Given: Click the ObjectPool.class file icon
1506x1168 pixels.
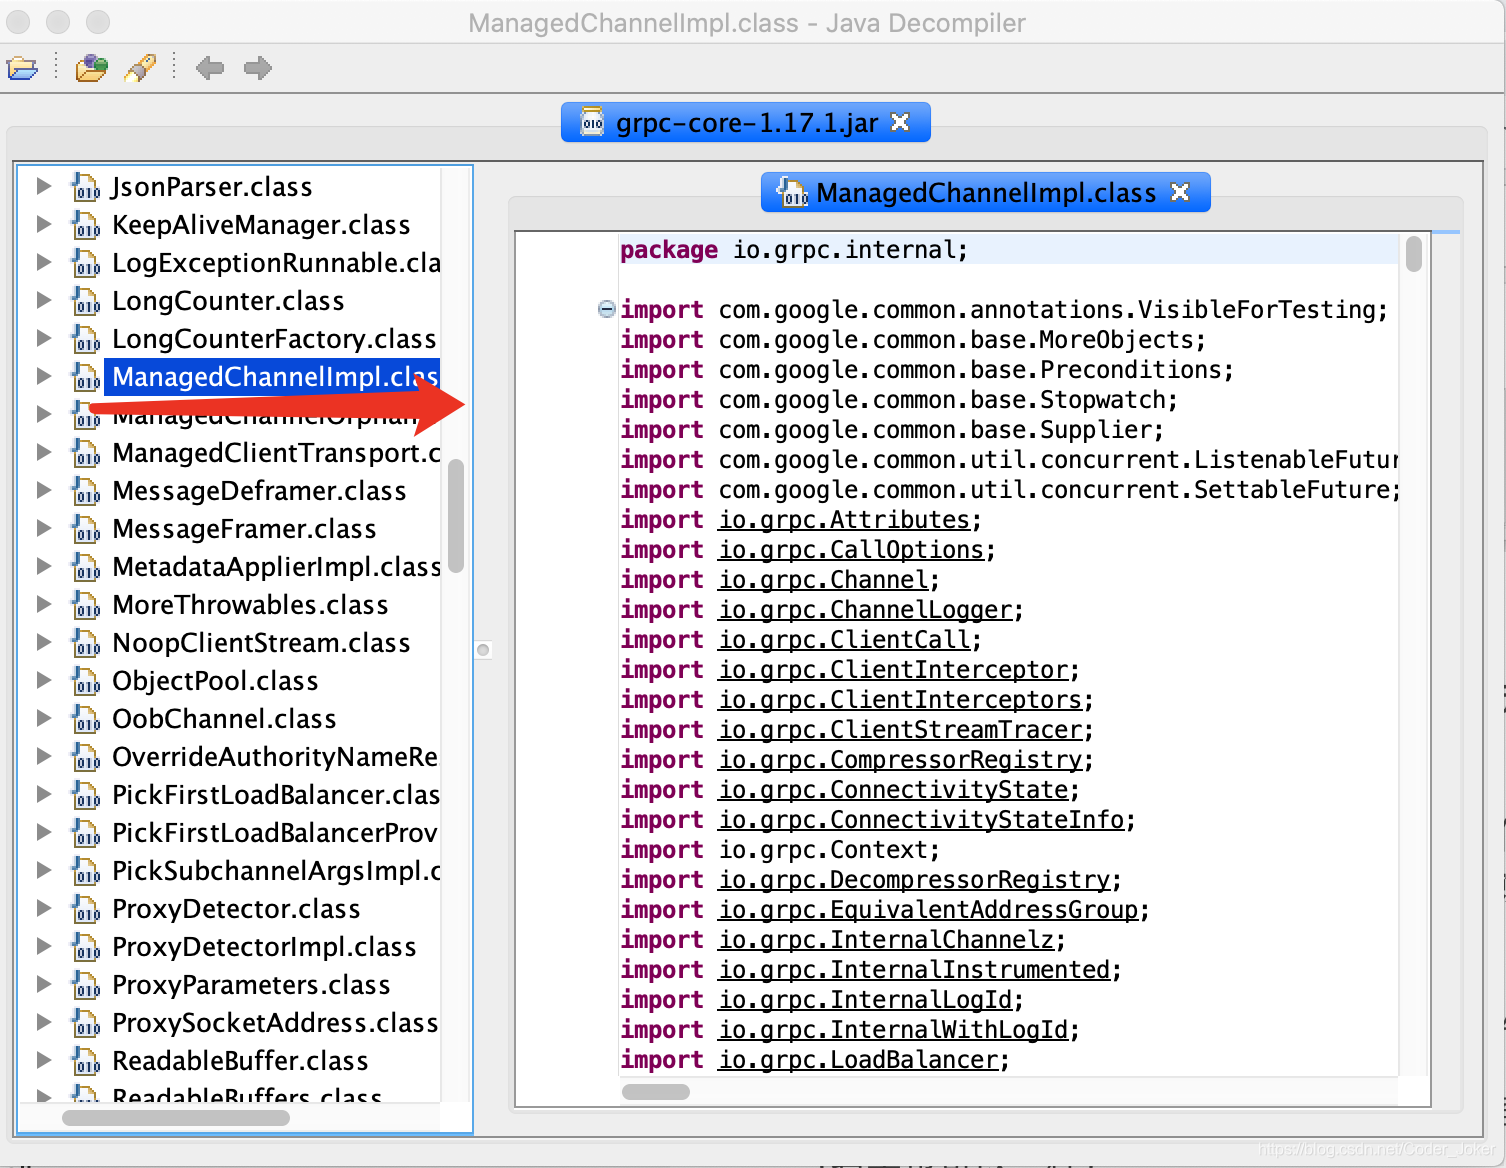Looking at the screenshot, I should [86, 681].
